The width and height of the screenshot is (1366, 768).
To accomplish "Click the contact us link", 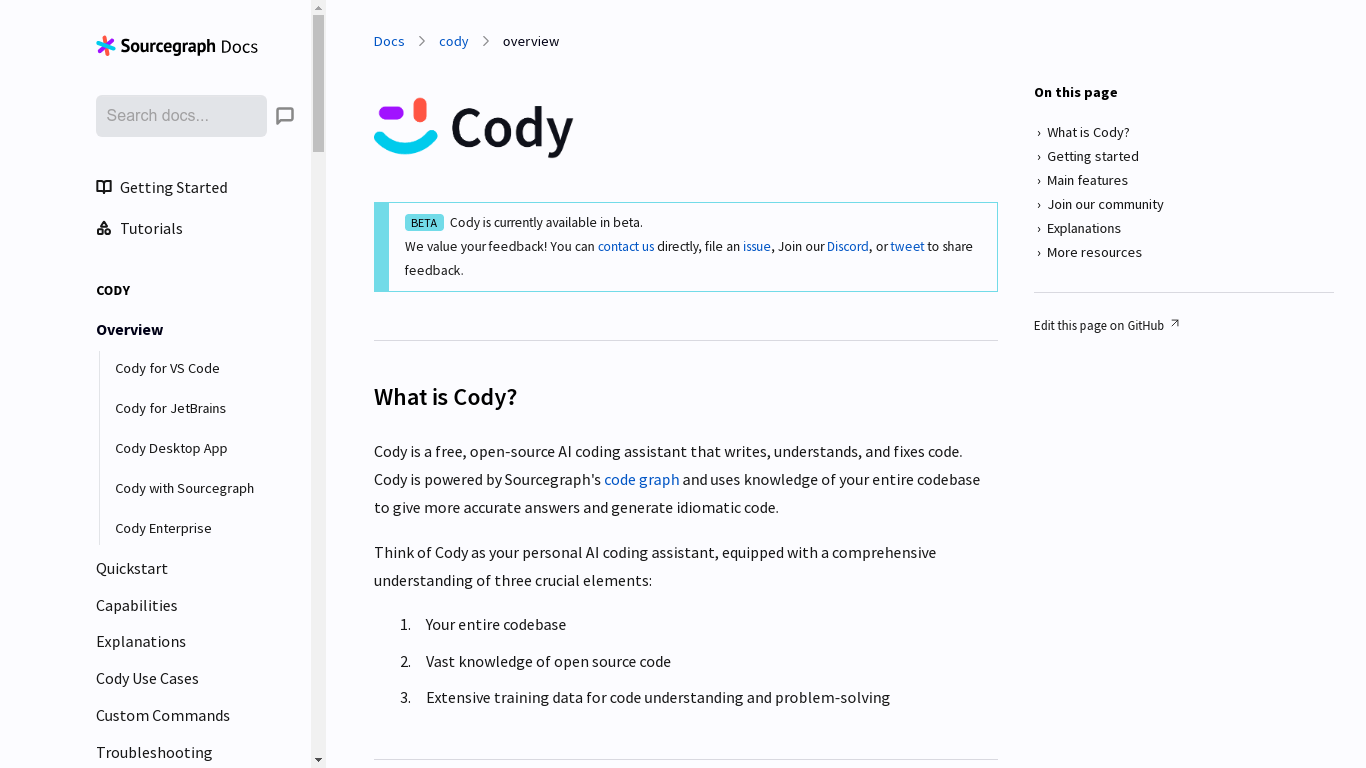I will coord(625,246).
